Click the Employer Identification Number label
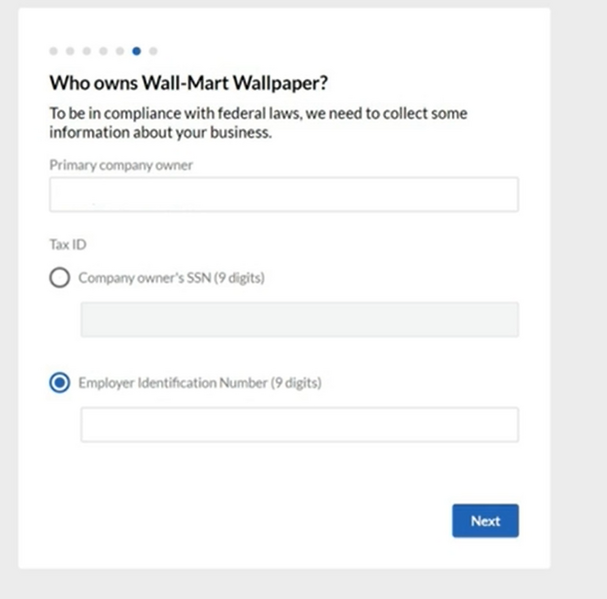Viewport: 607px width, 599px height. [x=200, y=383]
